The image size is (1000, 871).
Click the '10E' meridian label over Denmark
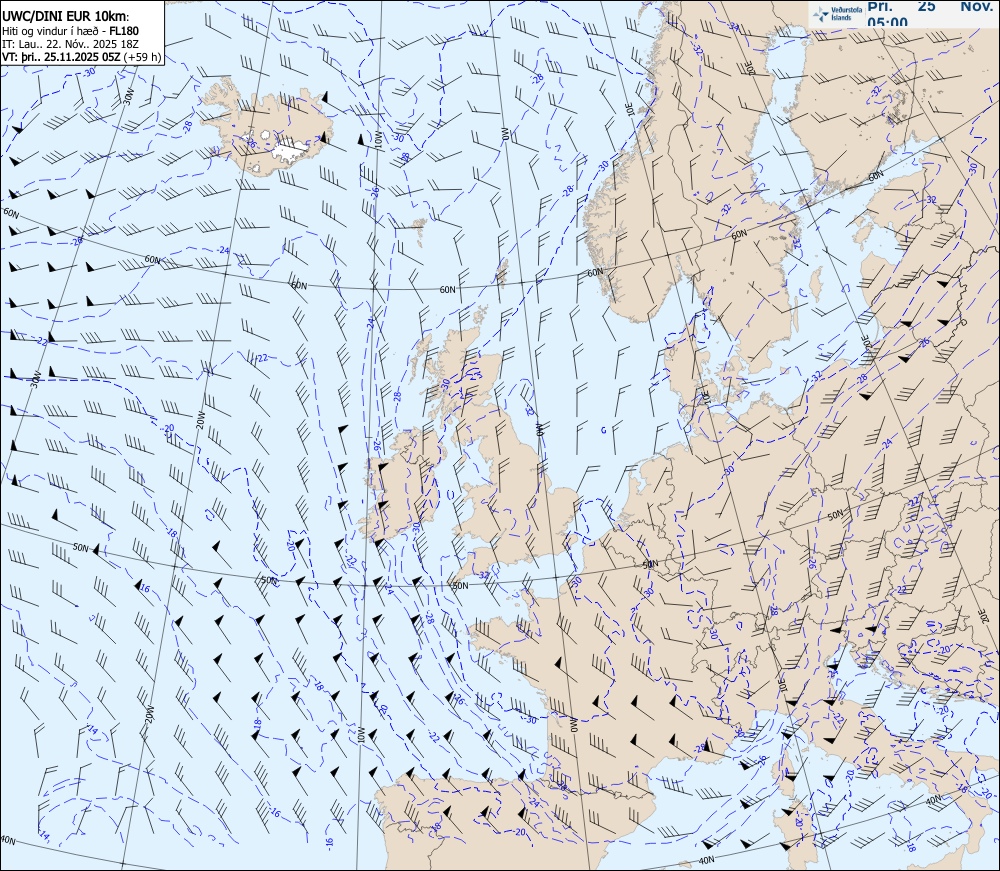(705, 395)
